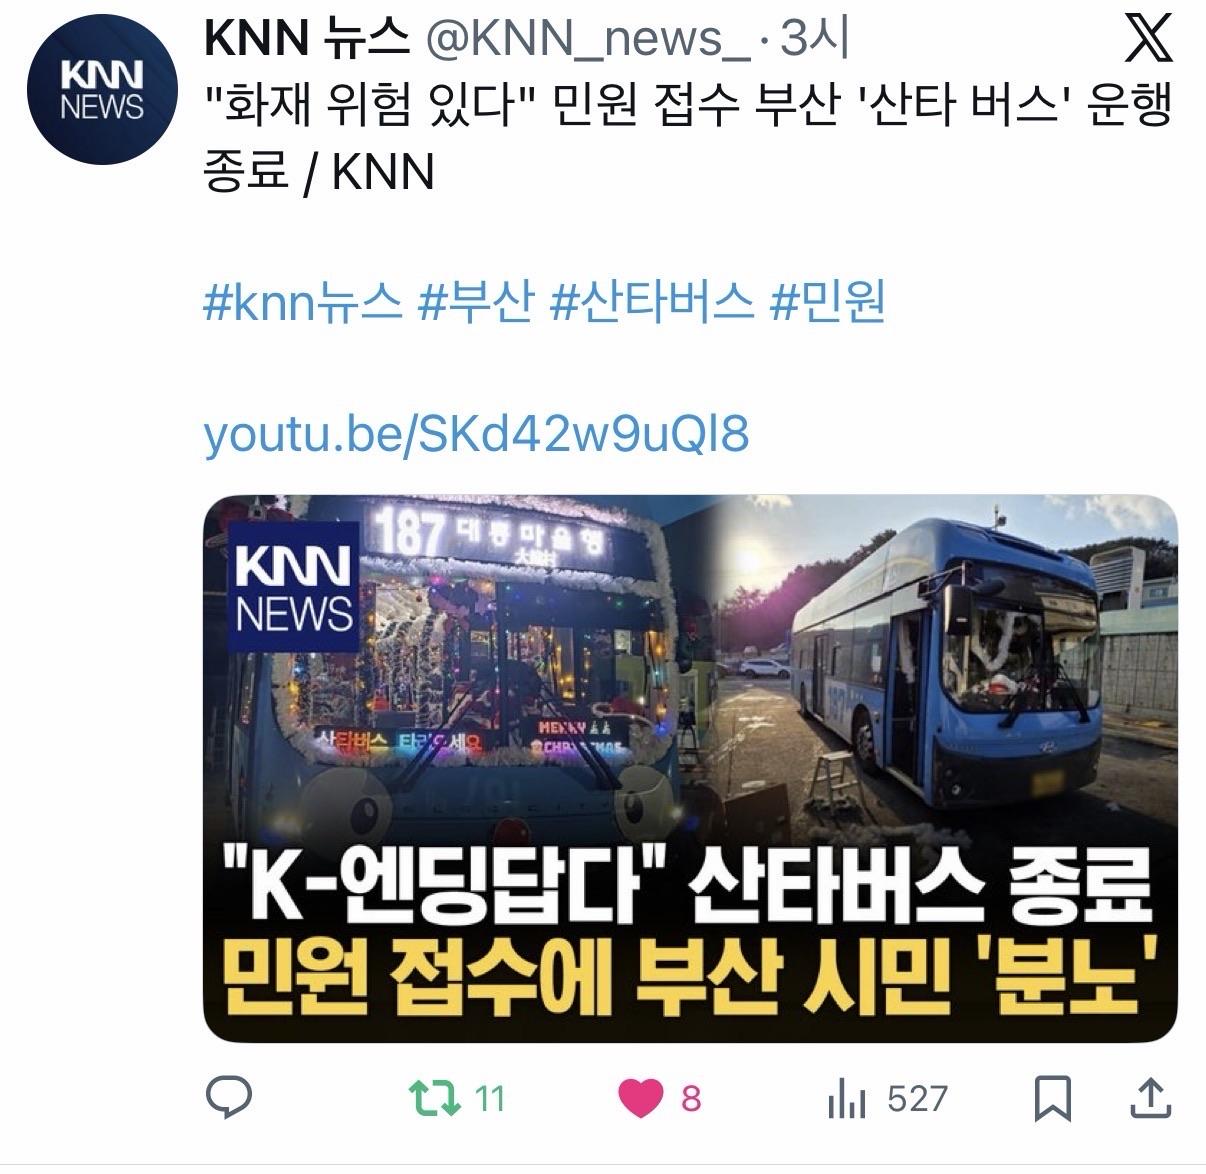Tap the tweet headline text about 산타 버스
Viewport: 1206px width, 1174px height.
(x=686, y=137)
